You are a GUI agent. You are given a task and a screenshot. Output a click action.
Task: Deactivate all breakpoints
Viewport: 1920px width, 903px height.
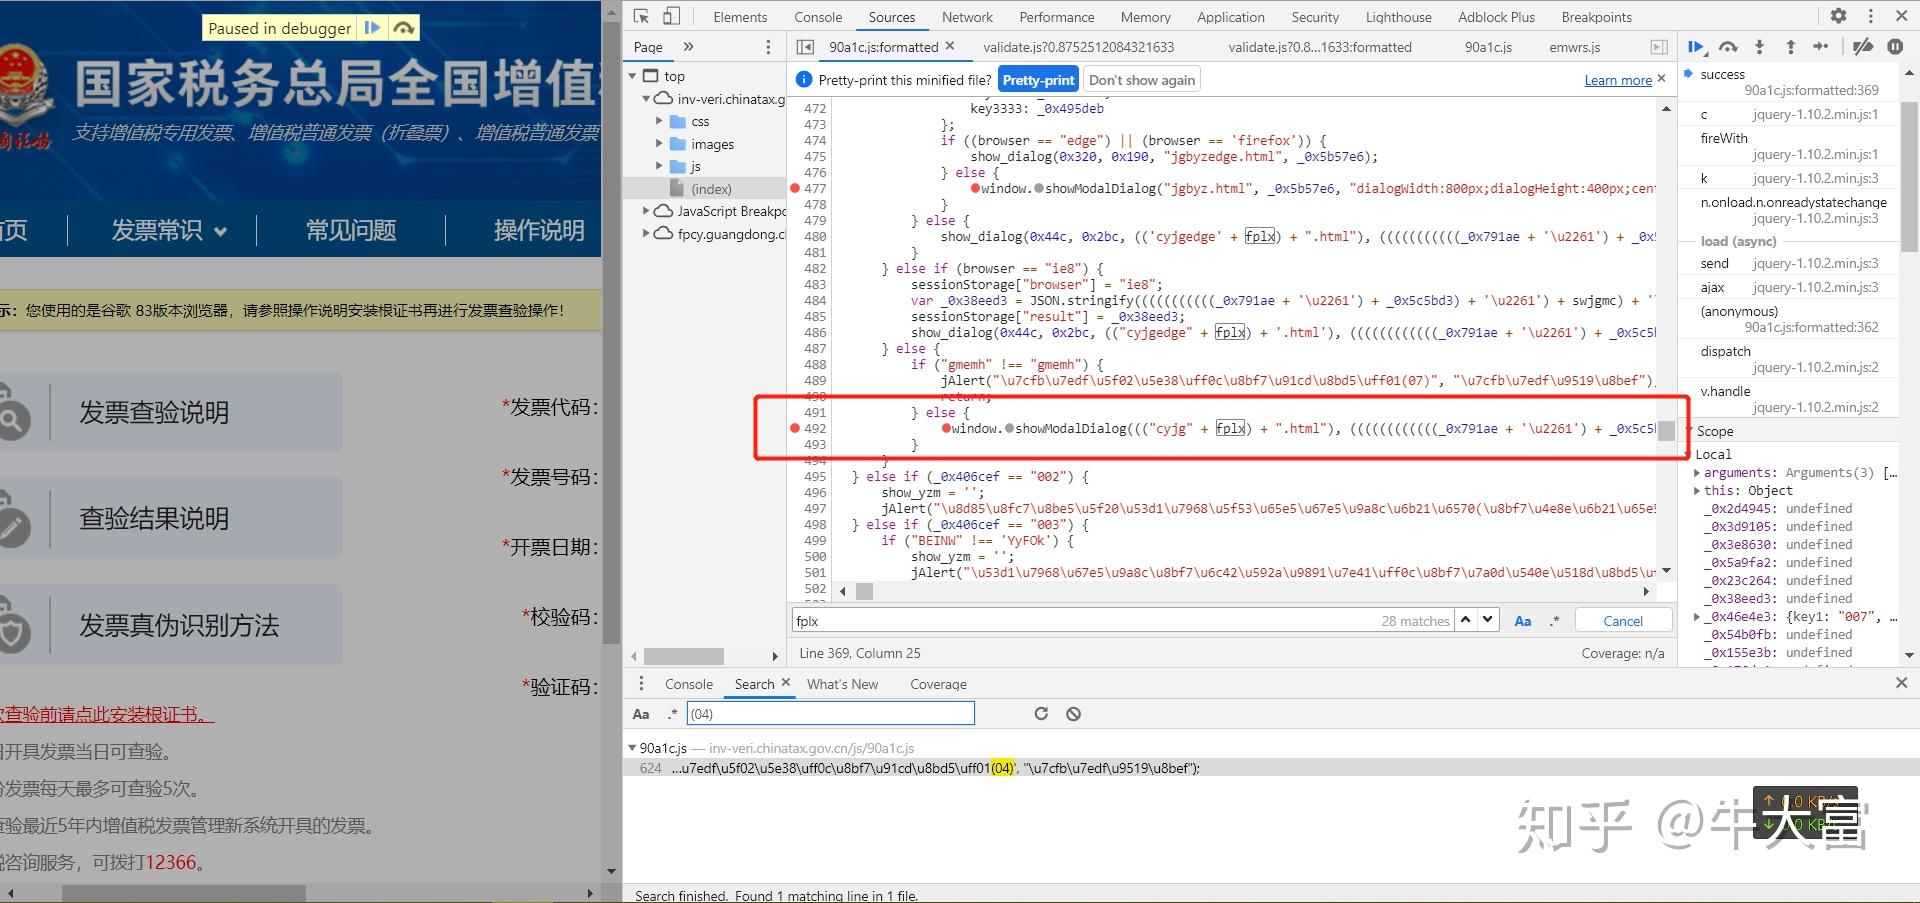[x=1862, y=46]
